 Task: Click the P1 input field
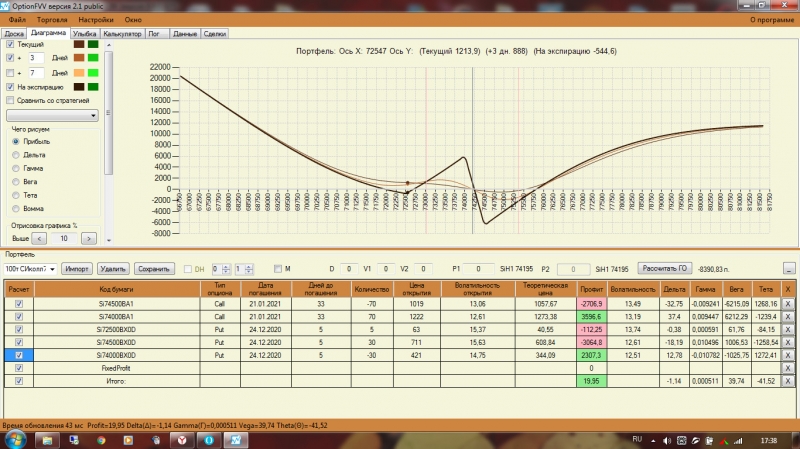479,269
